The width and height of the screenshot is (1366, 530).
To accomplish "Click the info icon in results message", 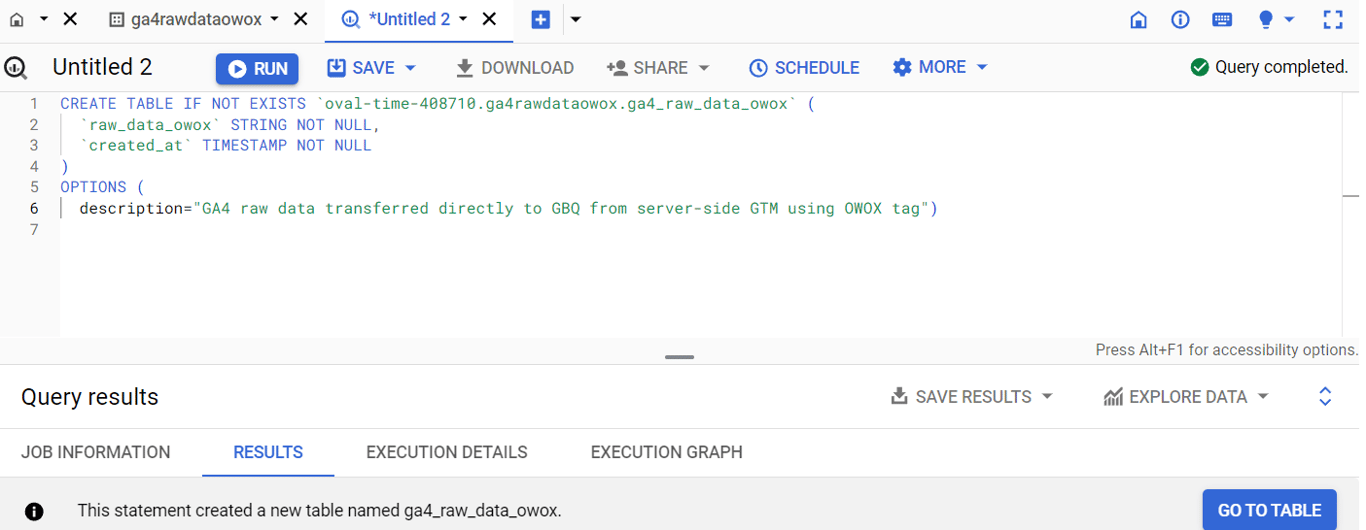I will pyautogui.click(x=34, y=511).
